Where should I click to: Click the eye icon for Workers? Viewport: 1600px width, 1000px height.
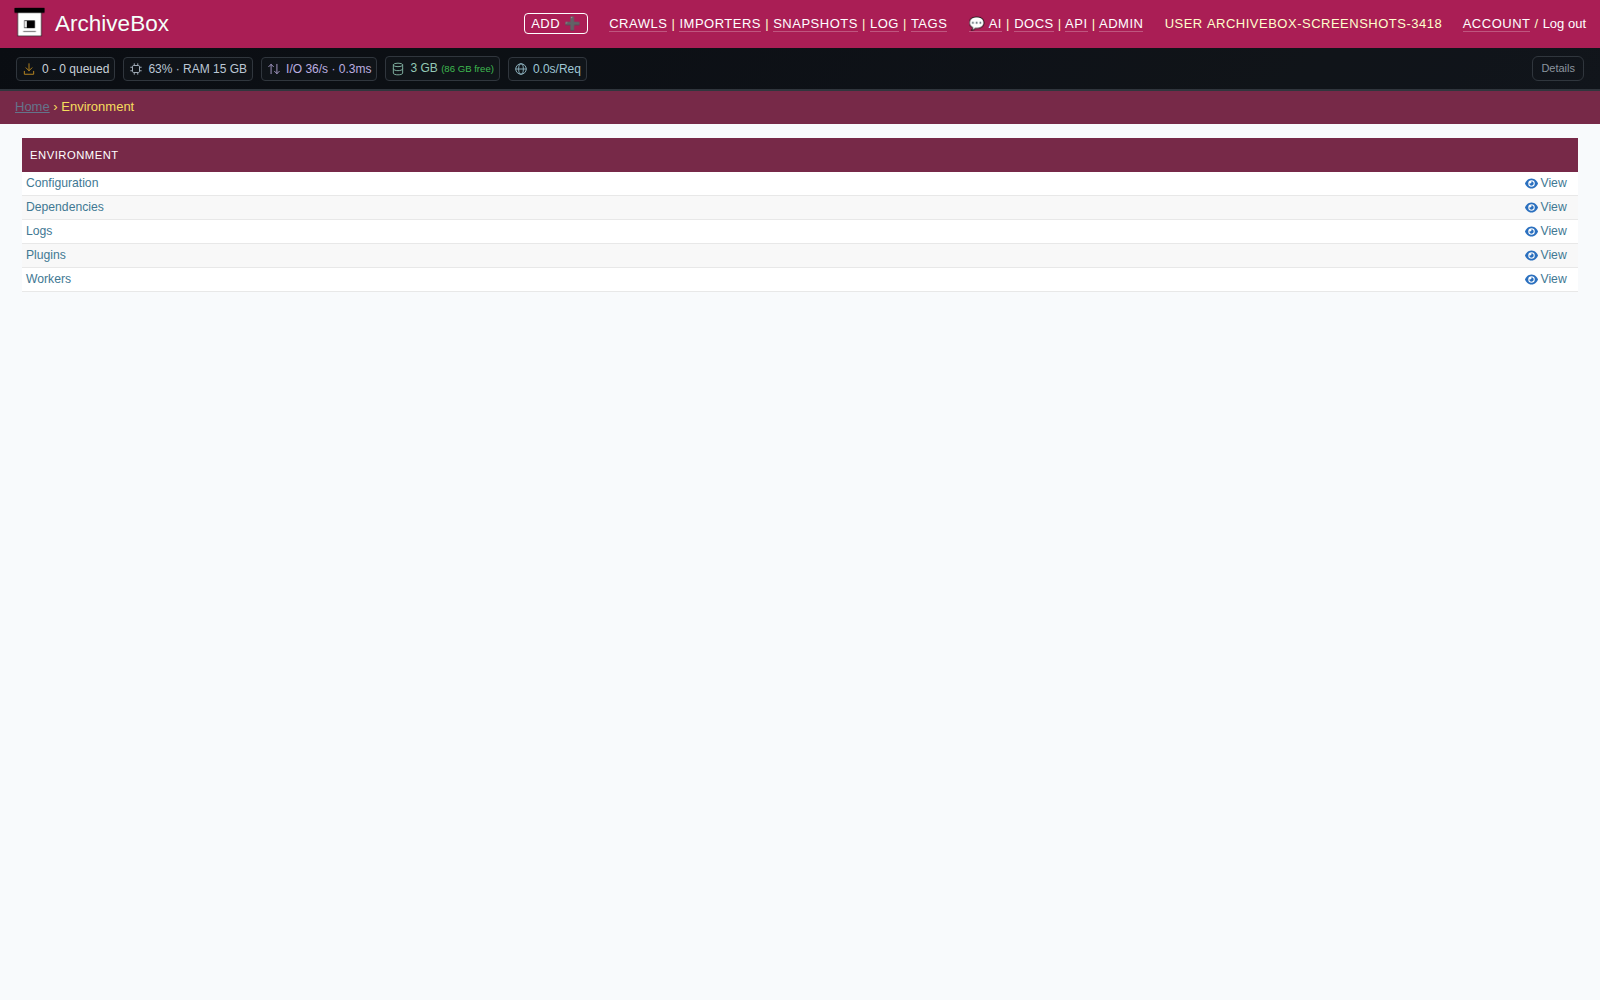[1531, 280]
